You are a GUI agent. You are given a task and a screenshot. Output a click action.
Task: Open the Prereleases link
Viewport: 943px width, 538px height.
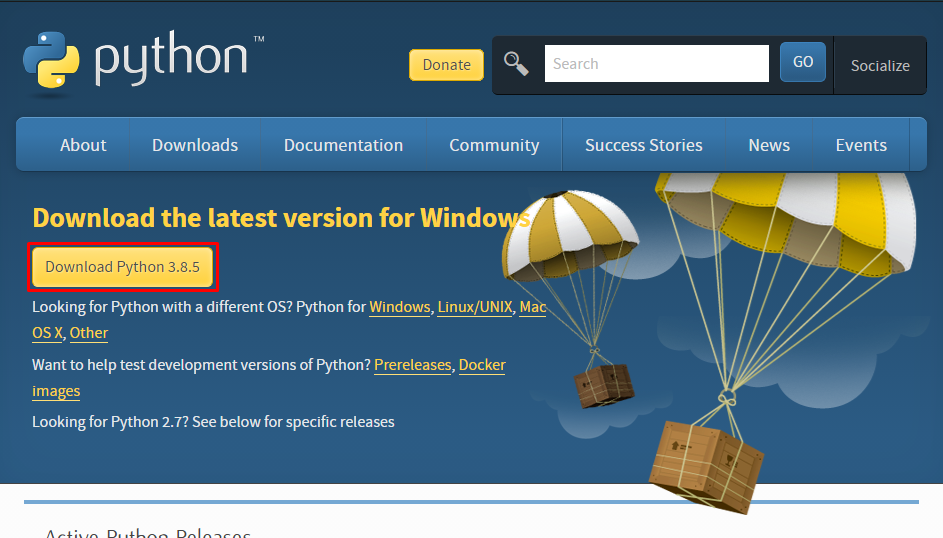tap(413, 365)
